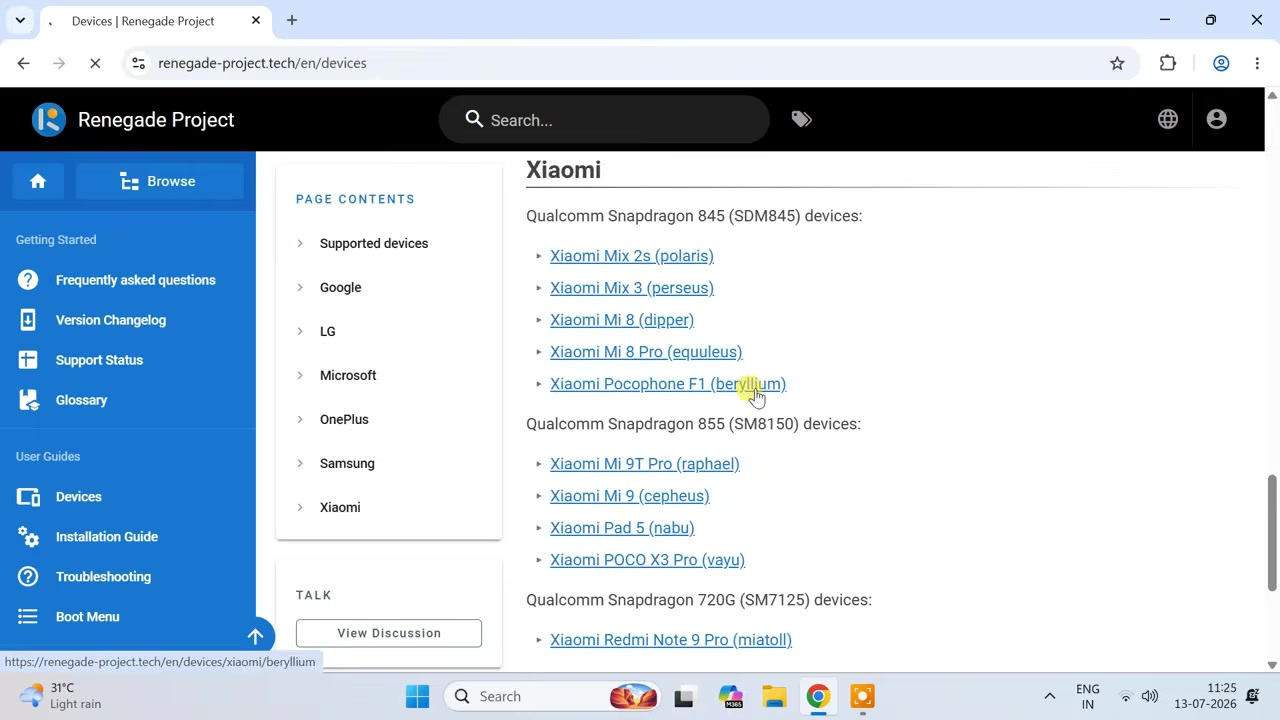Open Microsoft 365 taskbar icon
The width and height of the screenshot is (1280, 720).
pos(730,696)
